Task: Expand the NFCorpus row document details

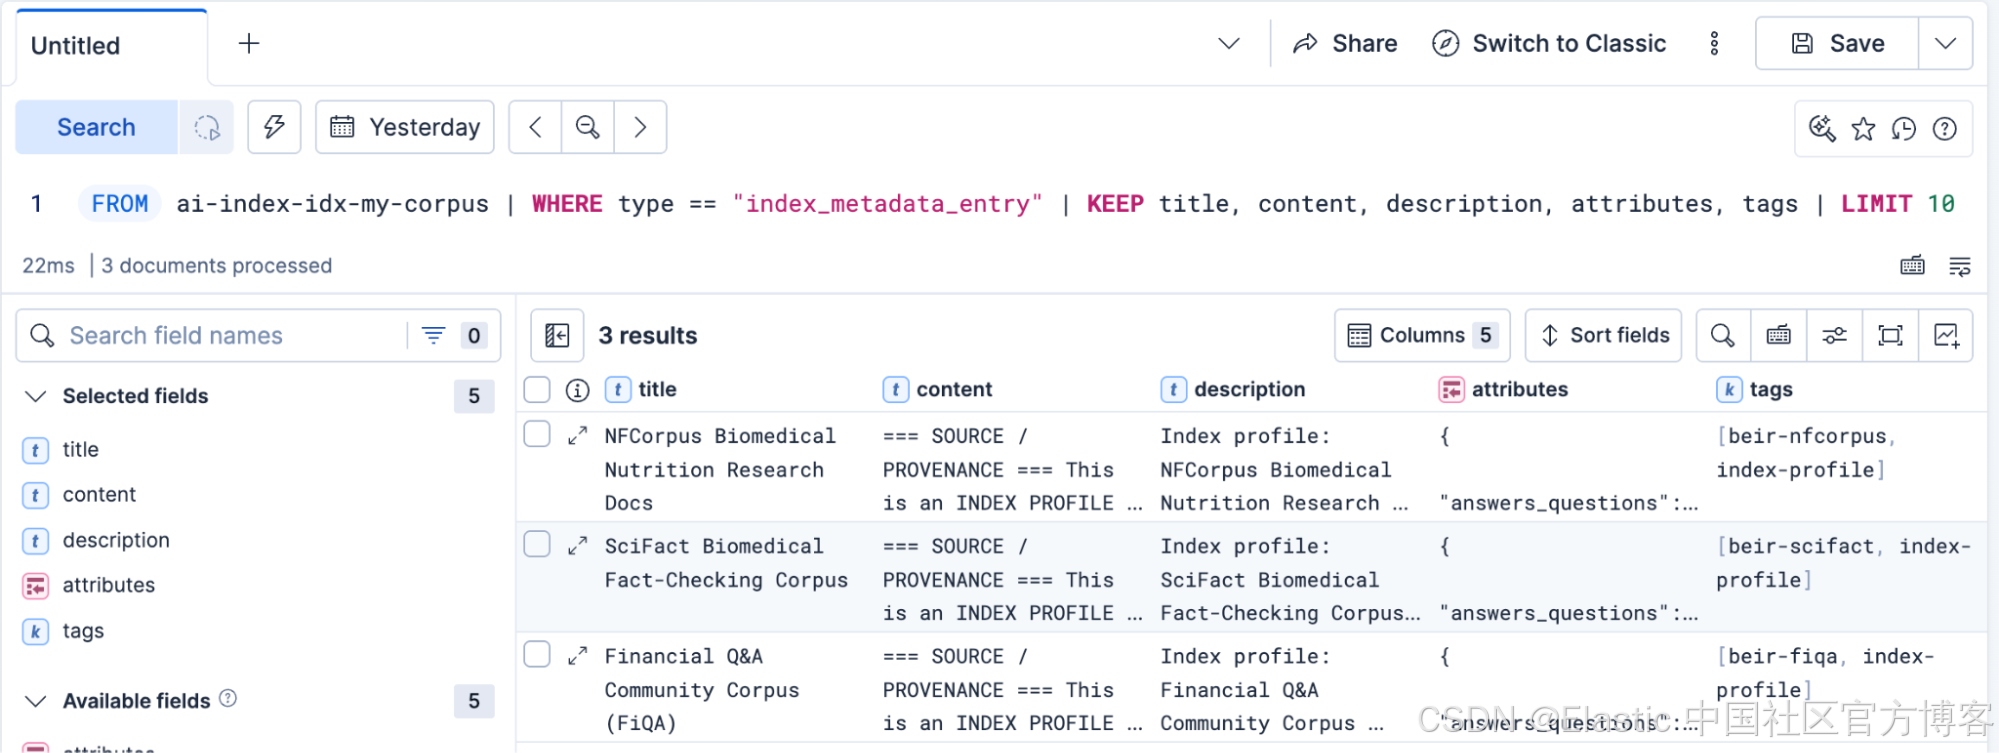Action: [577, 437]
